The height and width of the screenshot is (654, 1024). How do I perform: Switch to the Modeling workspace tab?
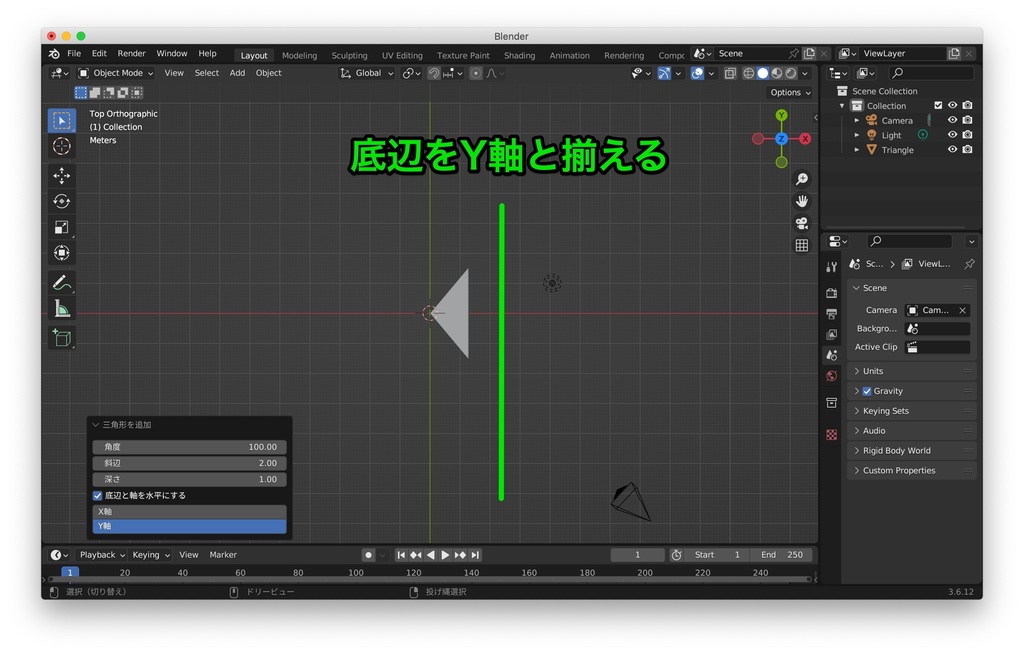[x=299, y=55]
